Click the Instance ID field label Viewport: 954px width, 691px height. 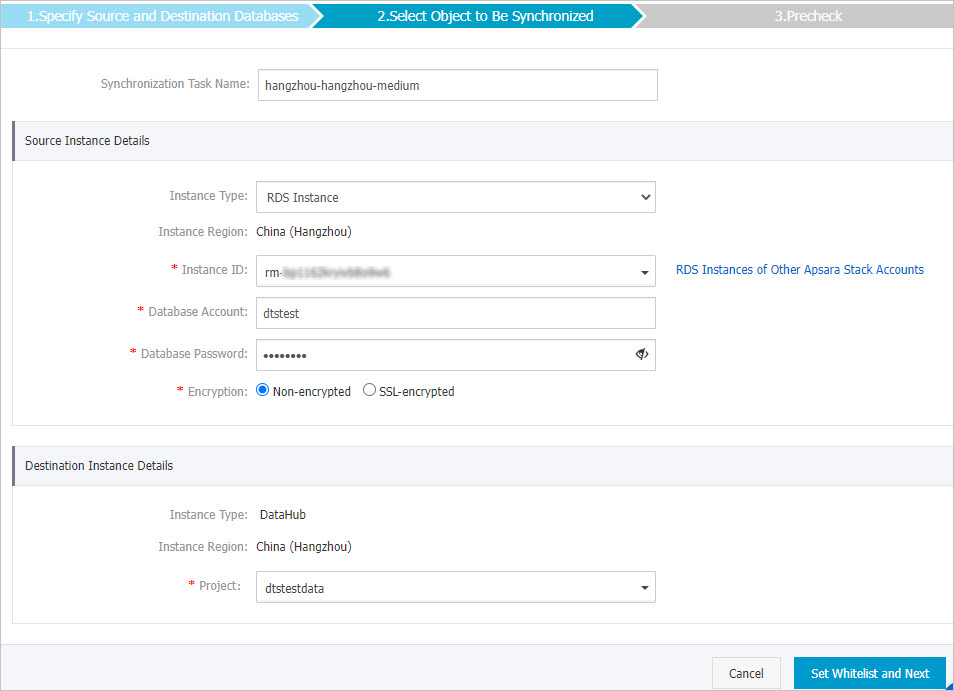(214, 269)
